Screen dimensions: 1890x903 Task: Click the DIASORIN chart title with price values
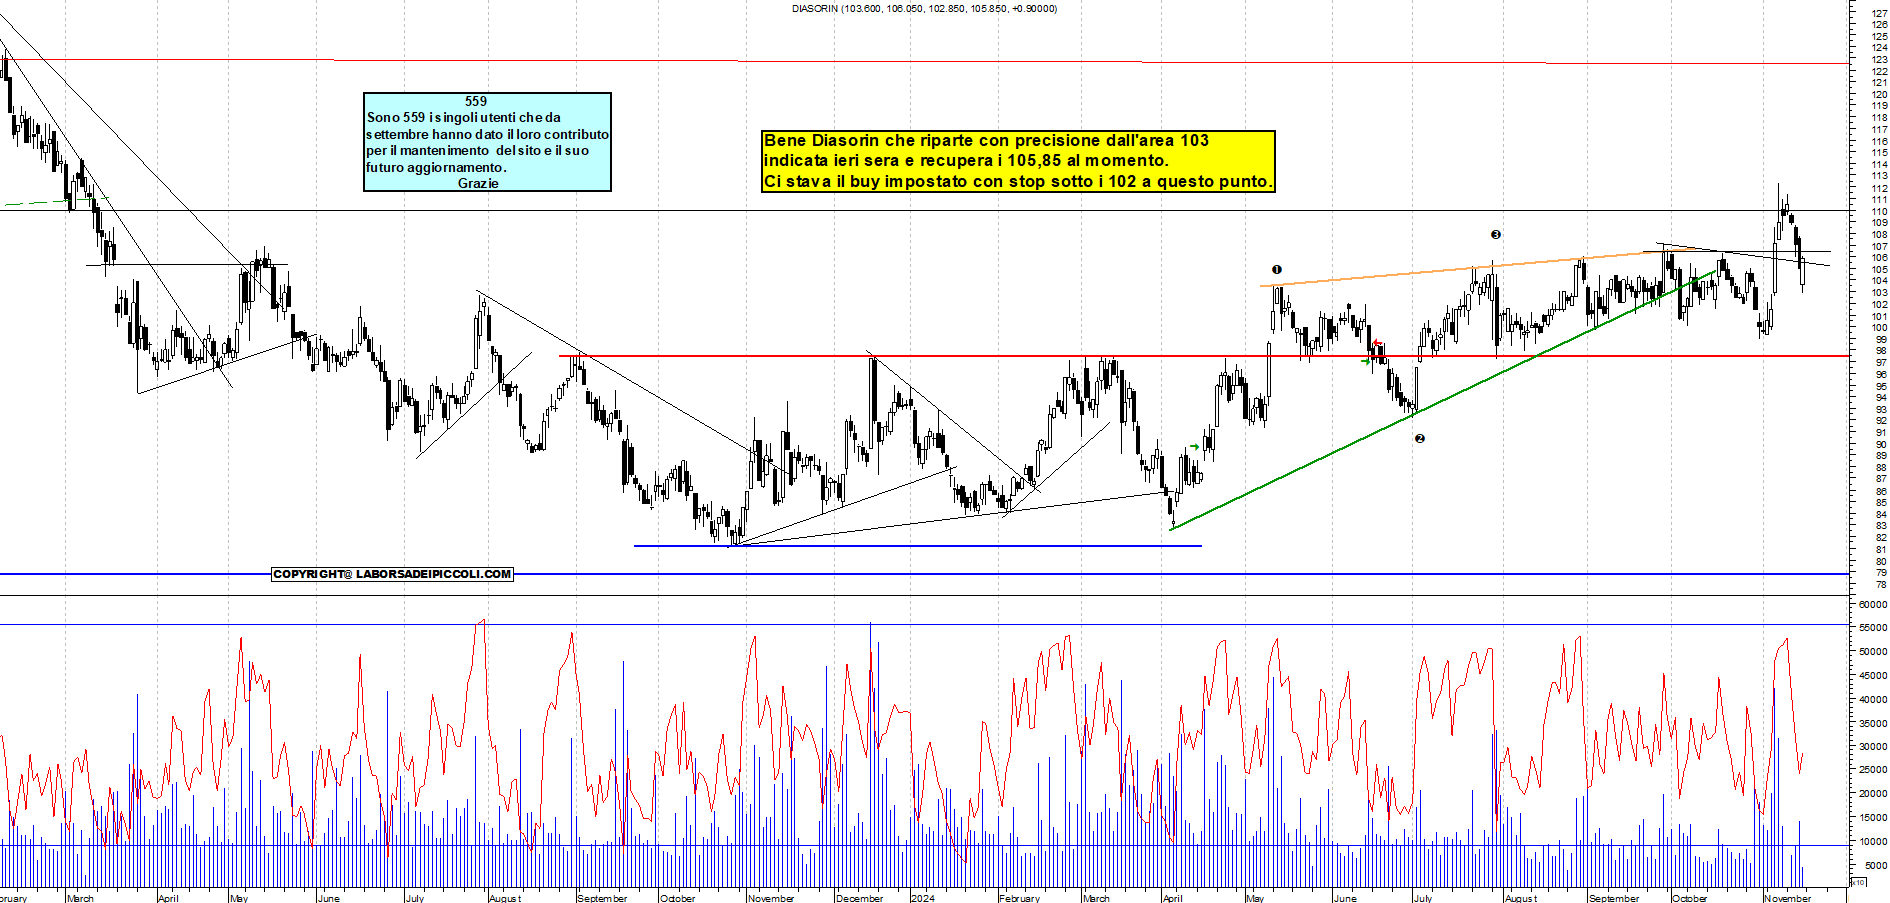[924, 9]
